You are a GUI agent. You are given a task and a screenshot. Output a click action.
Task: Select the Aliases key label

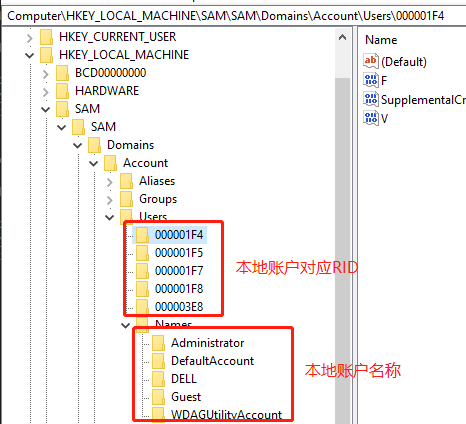tap(157, 181)
